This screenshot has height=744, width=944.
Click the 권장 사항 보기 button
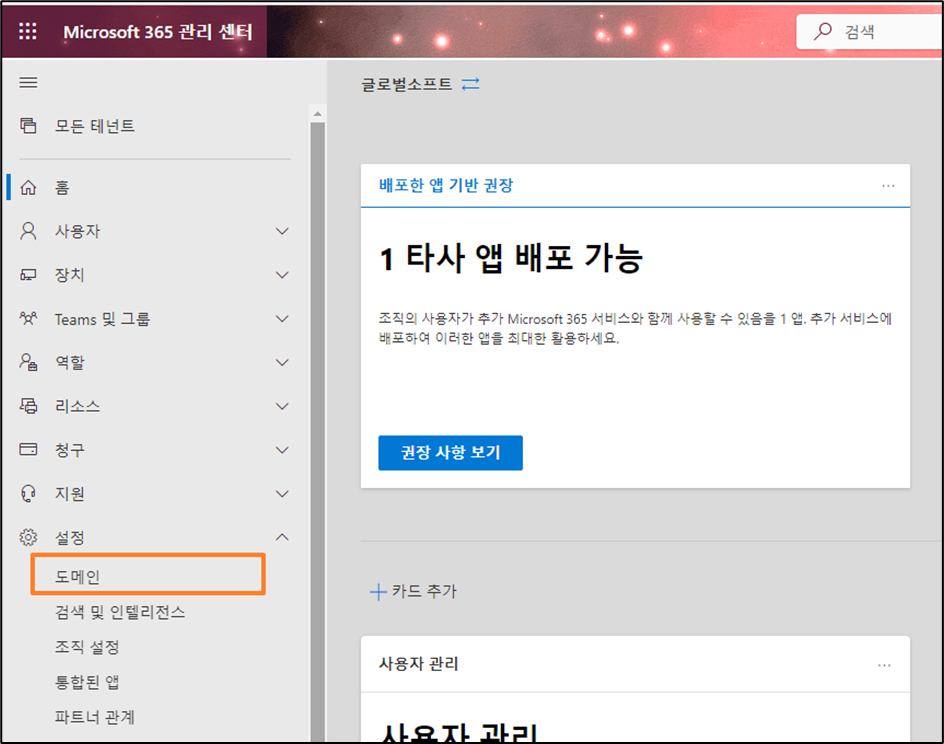pyautogui.click(x=450, y=453)
